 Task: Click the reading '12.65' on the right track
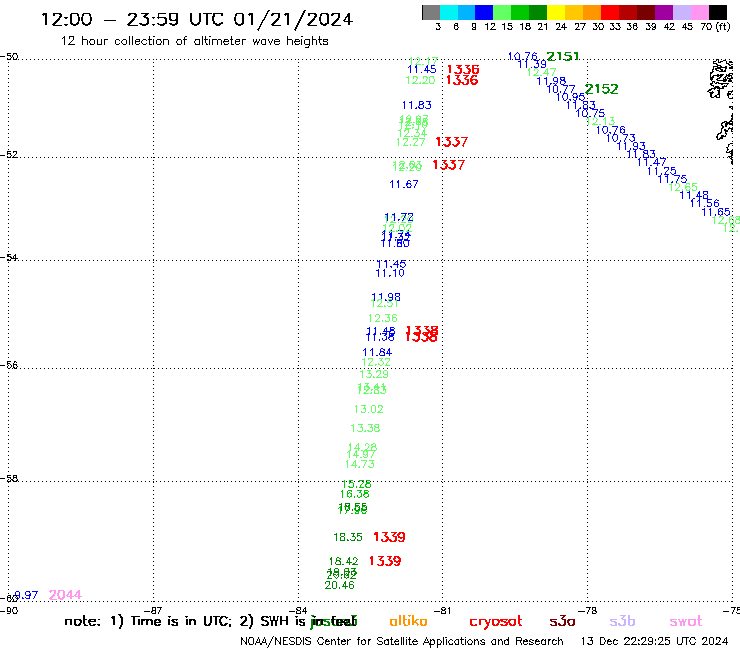click(x=683, y=187)
